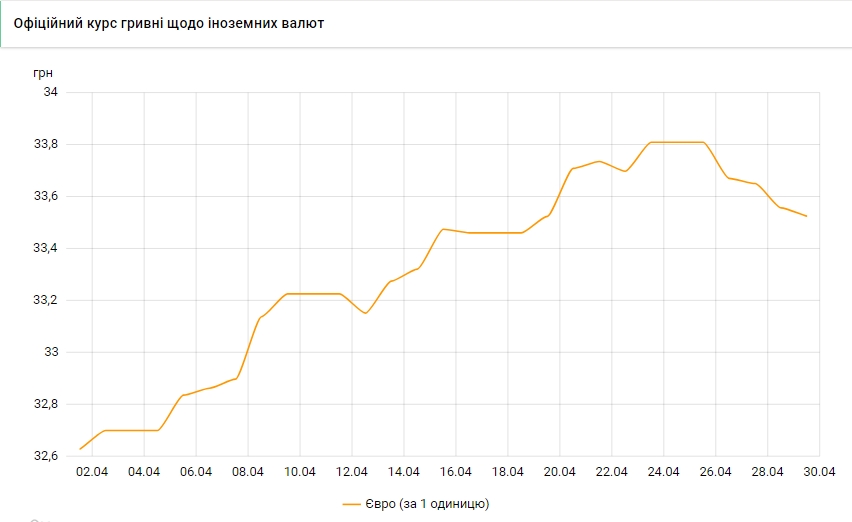This screenshot has height=522, width=852.
Task: Click the 30.04 x-axis date label
Action: [x=820, y=472]
